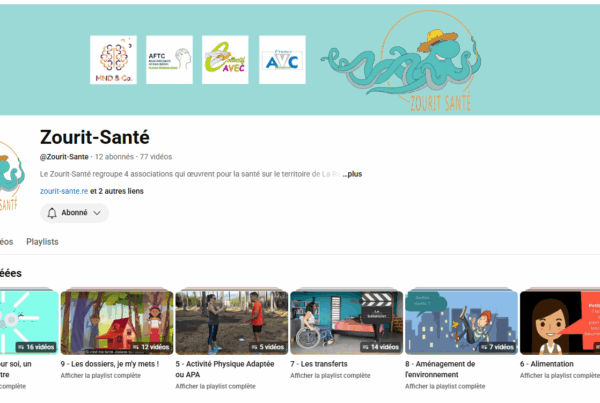Click the '16 vidéos' playlist badge

point(36,347)
